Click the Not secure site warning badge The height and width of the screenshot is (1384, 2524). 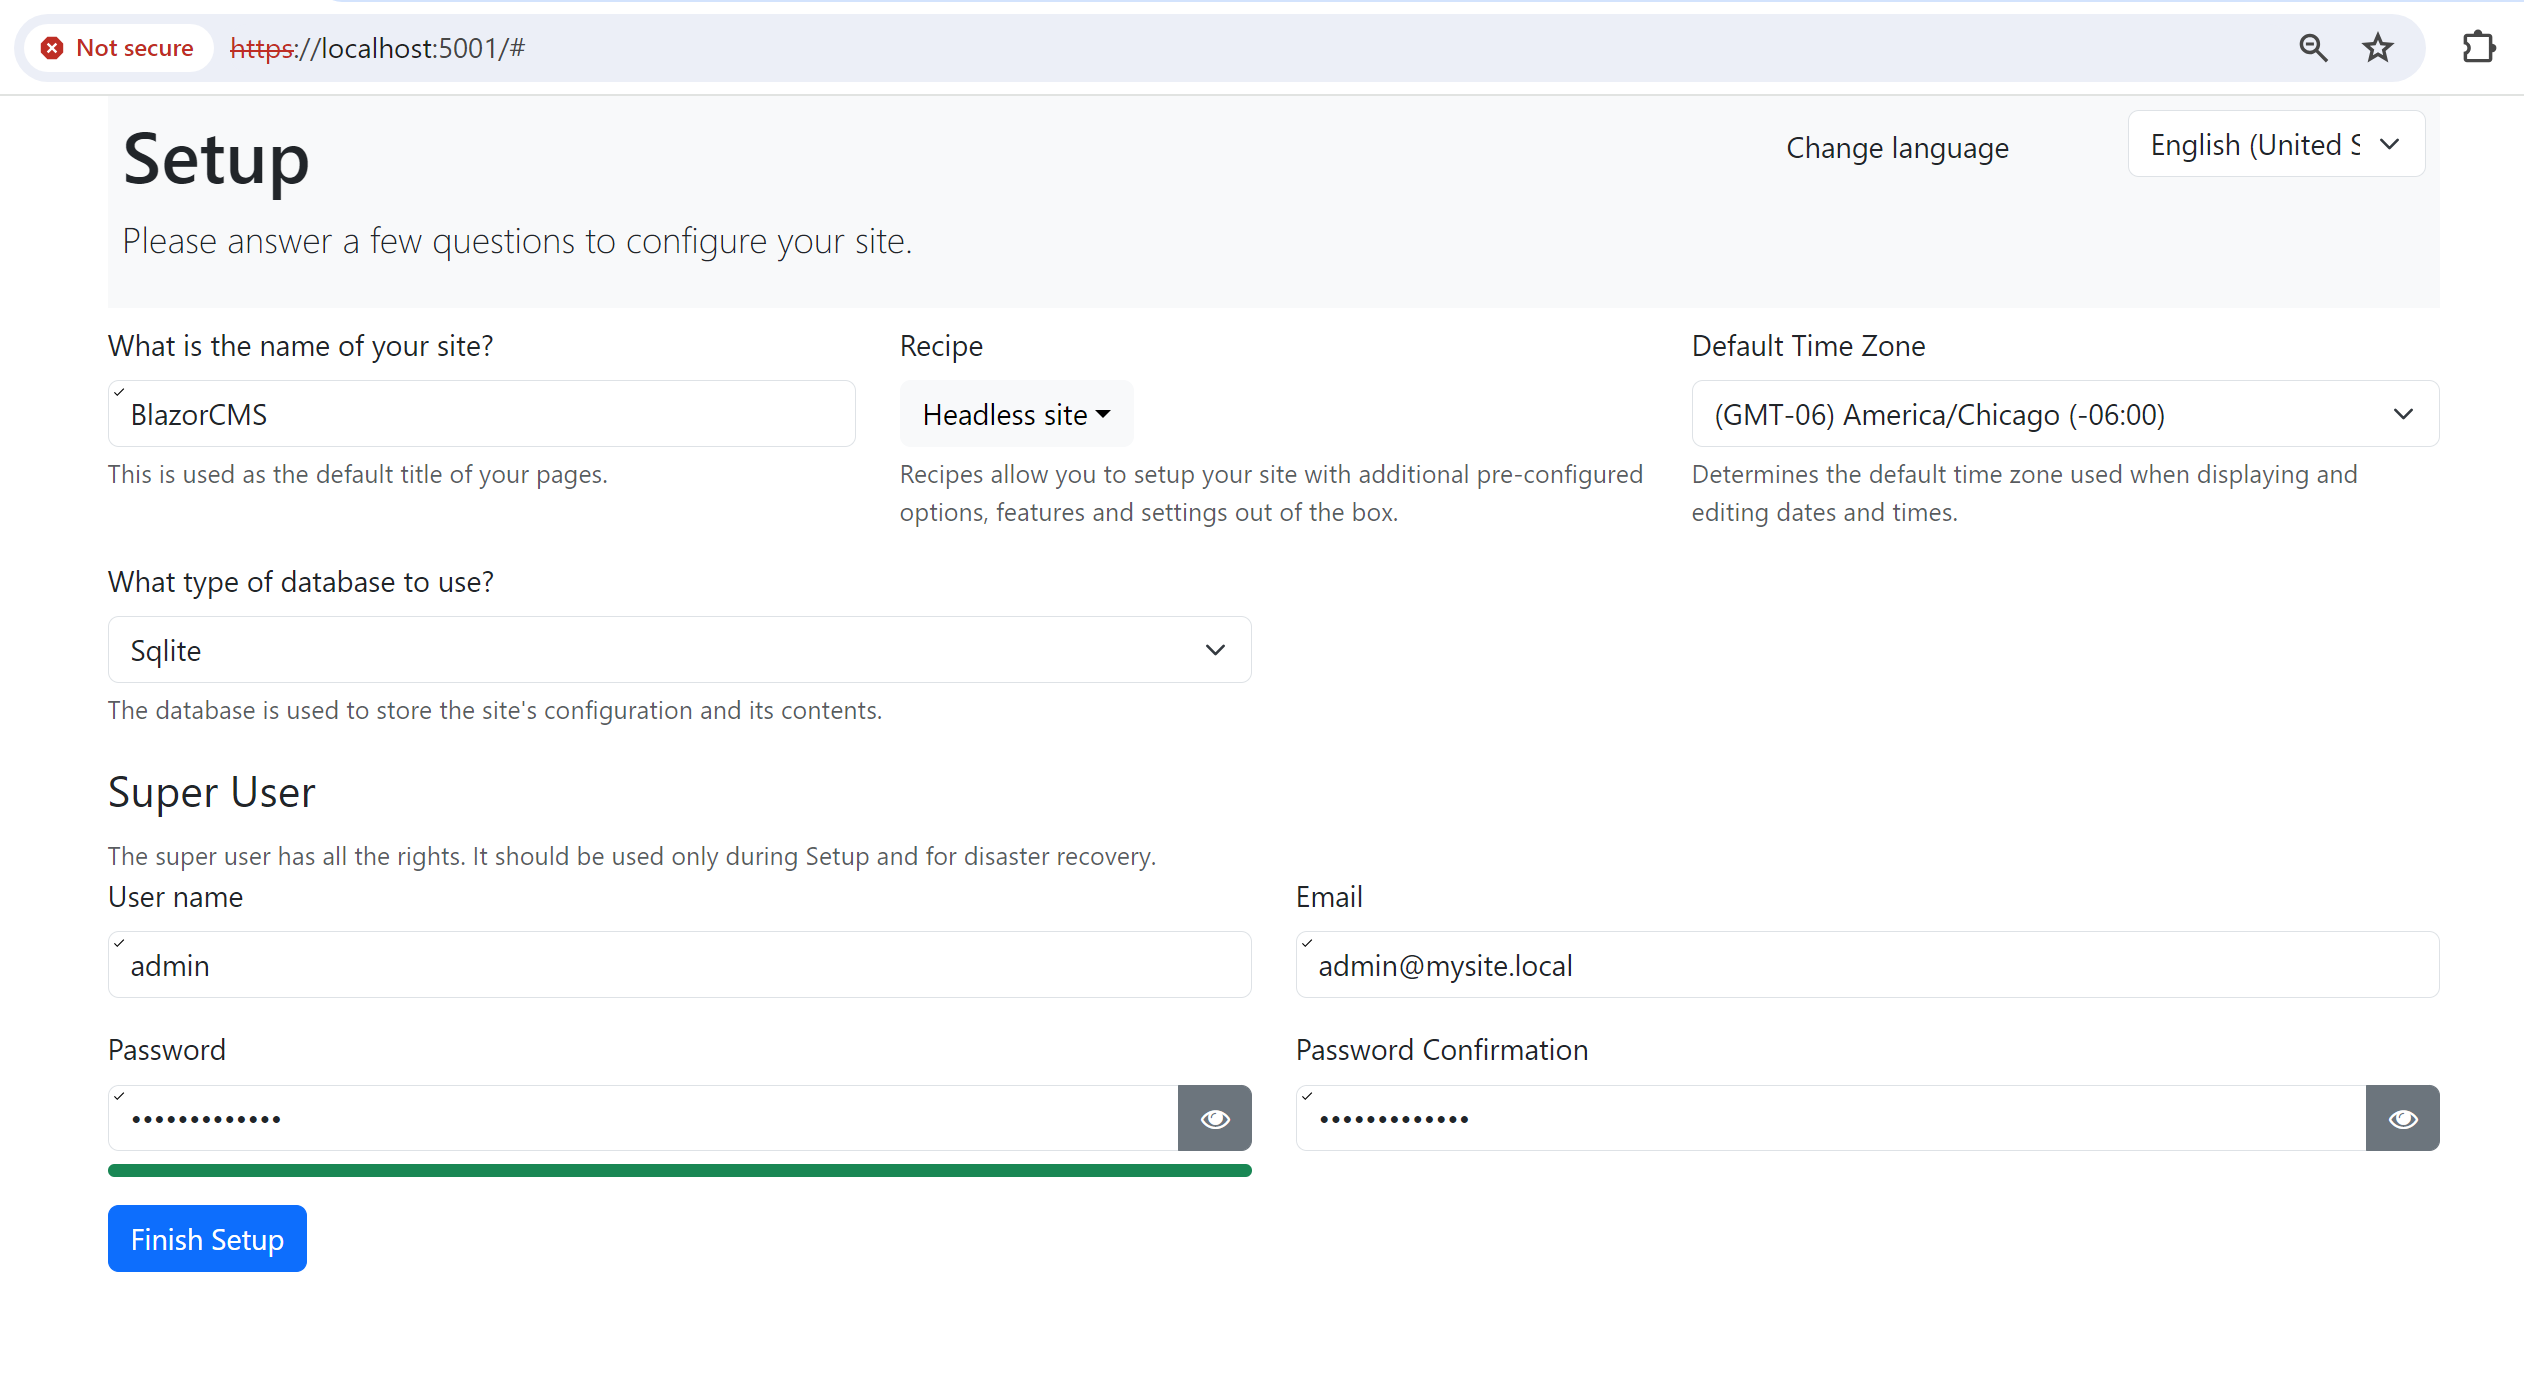tap(118, 48)
